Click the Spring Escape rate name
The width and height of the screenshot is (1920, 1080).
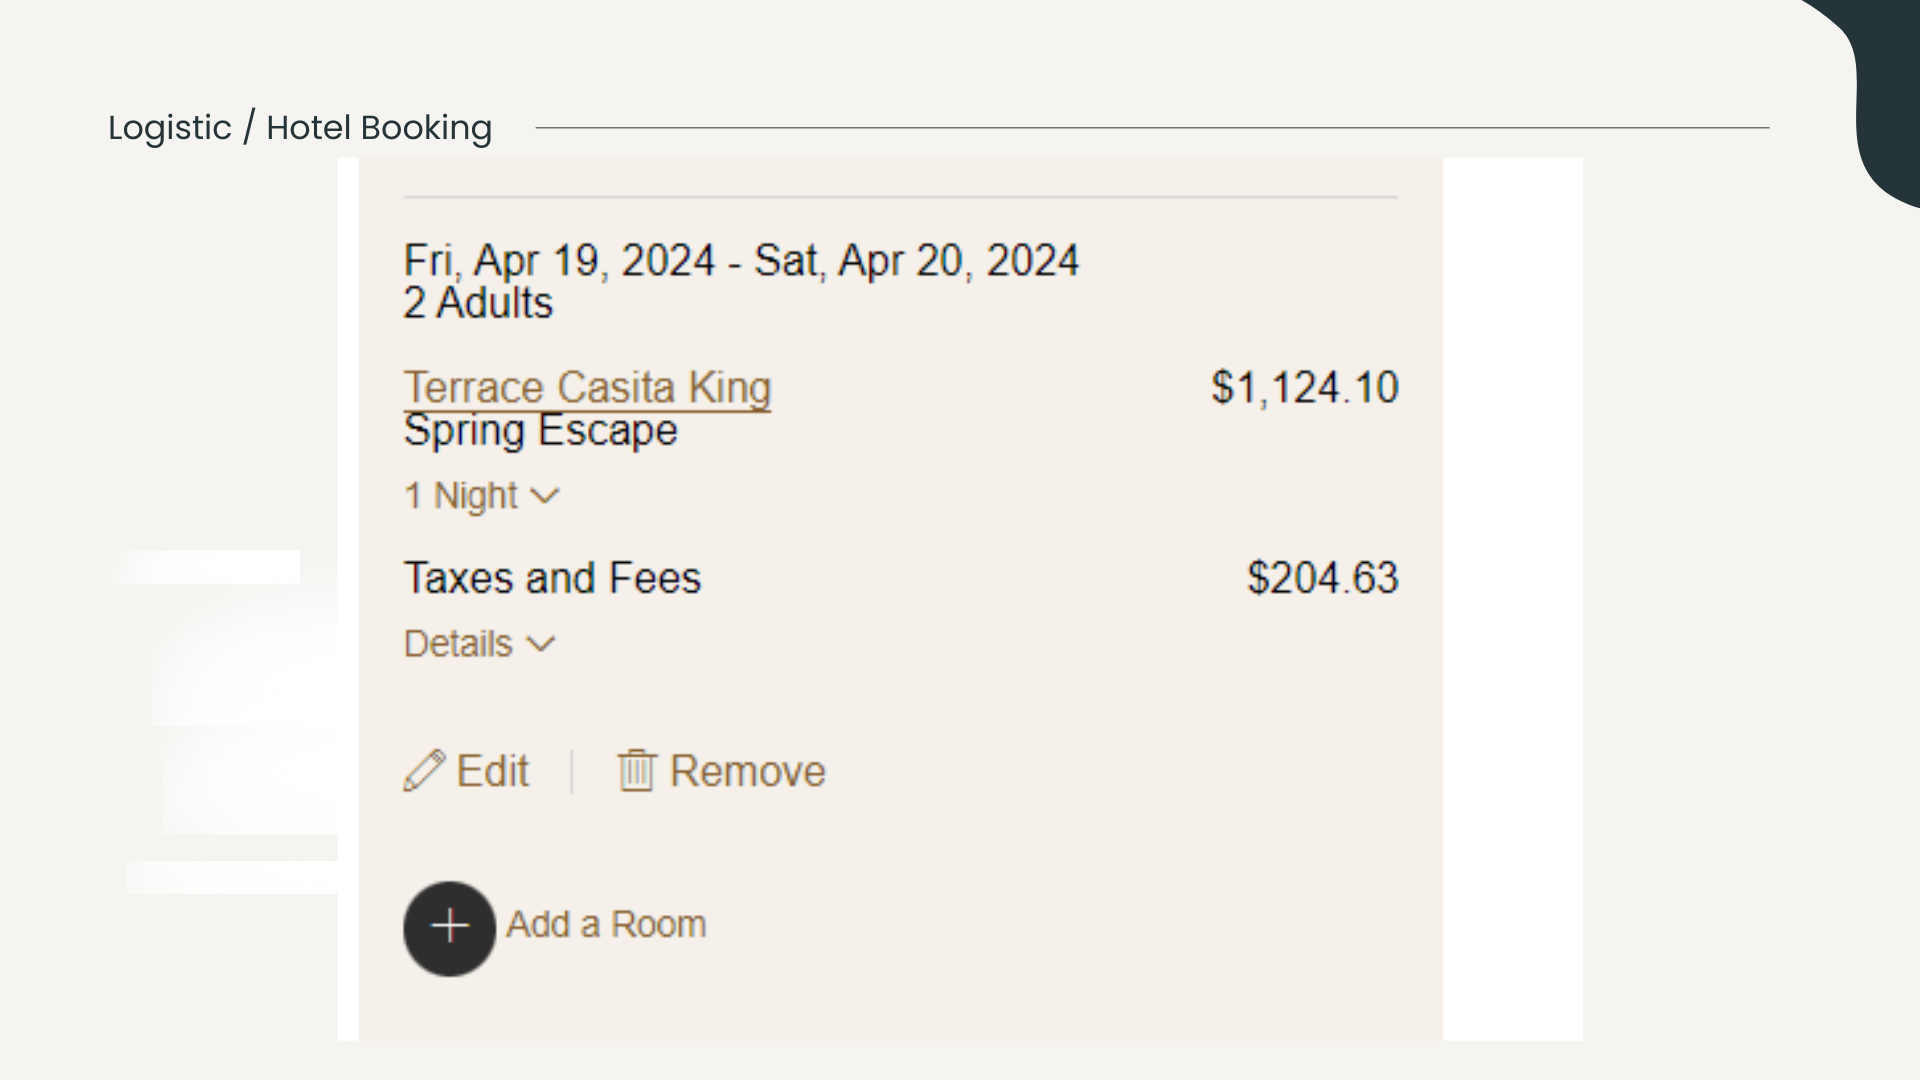pos(540,431)
